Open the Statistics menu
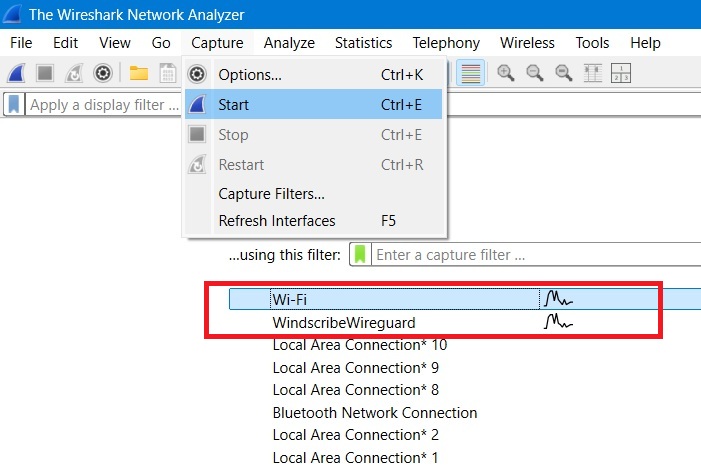 pos(363,43)
